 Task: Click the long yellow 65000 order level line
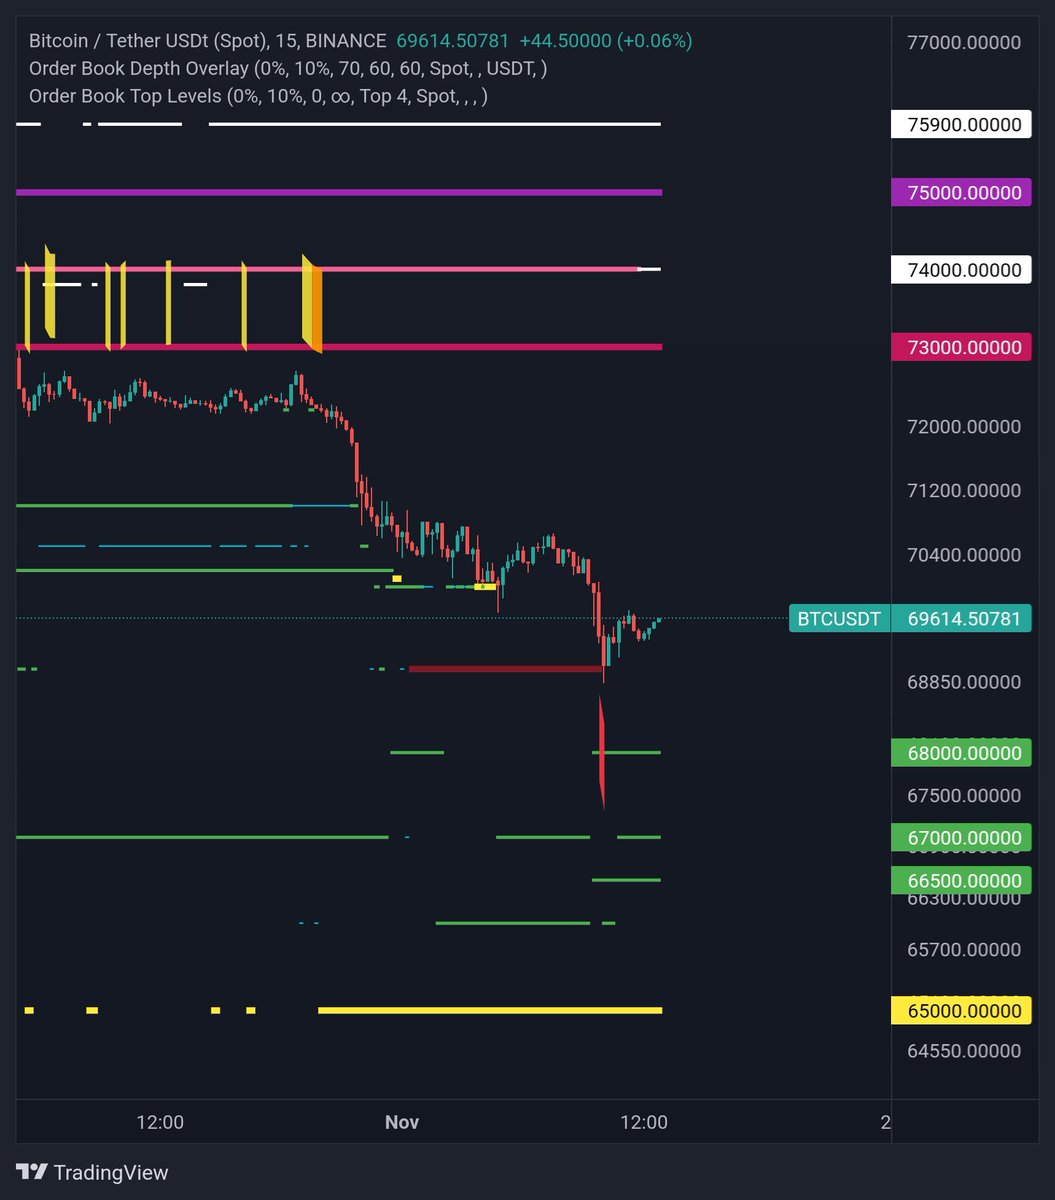(490, 1010)
